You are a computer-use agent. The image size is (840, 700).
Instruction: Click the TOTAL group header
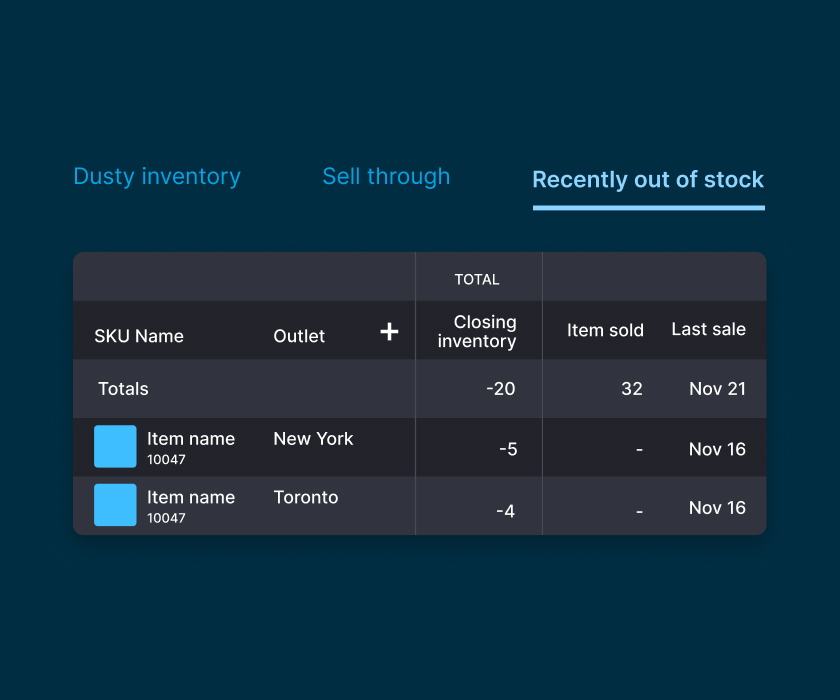pos(477,280)
